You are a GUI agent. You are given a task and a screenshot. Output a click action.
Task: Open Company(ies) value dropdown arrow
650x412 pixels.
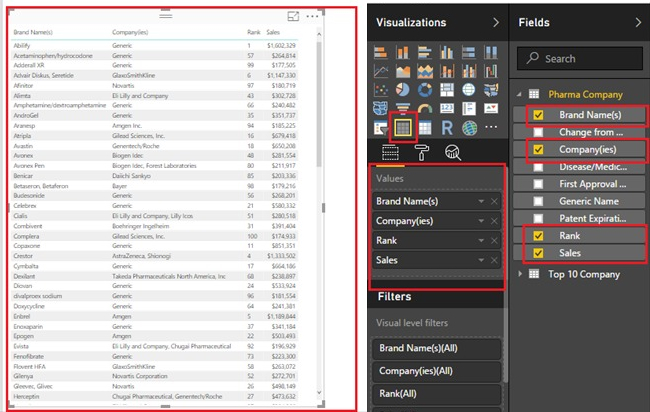[x=481, y=221]
